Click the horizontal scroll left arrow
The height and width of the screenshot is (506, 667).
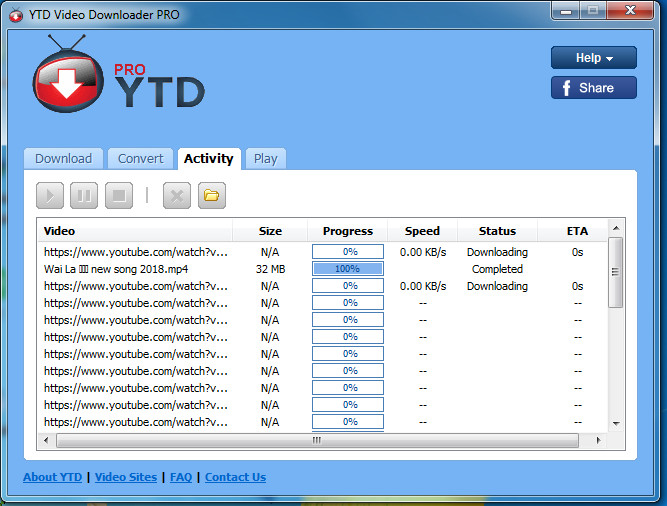(46, 440)
